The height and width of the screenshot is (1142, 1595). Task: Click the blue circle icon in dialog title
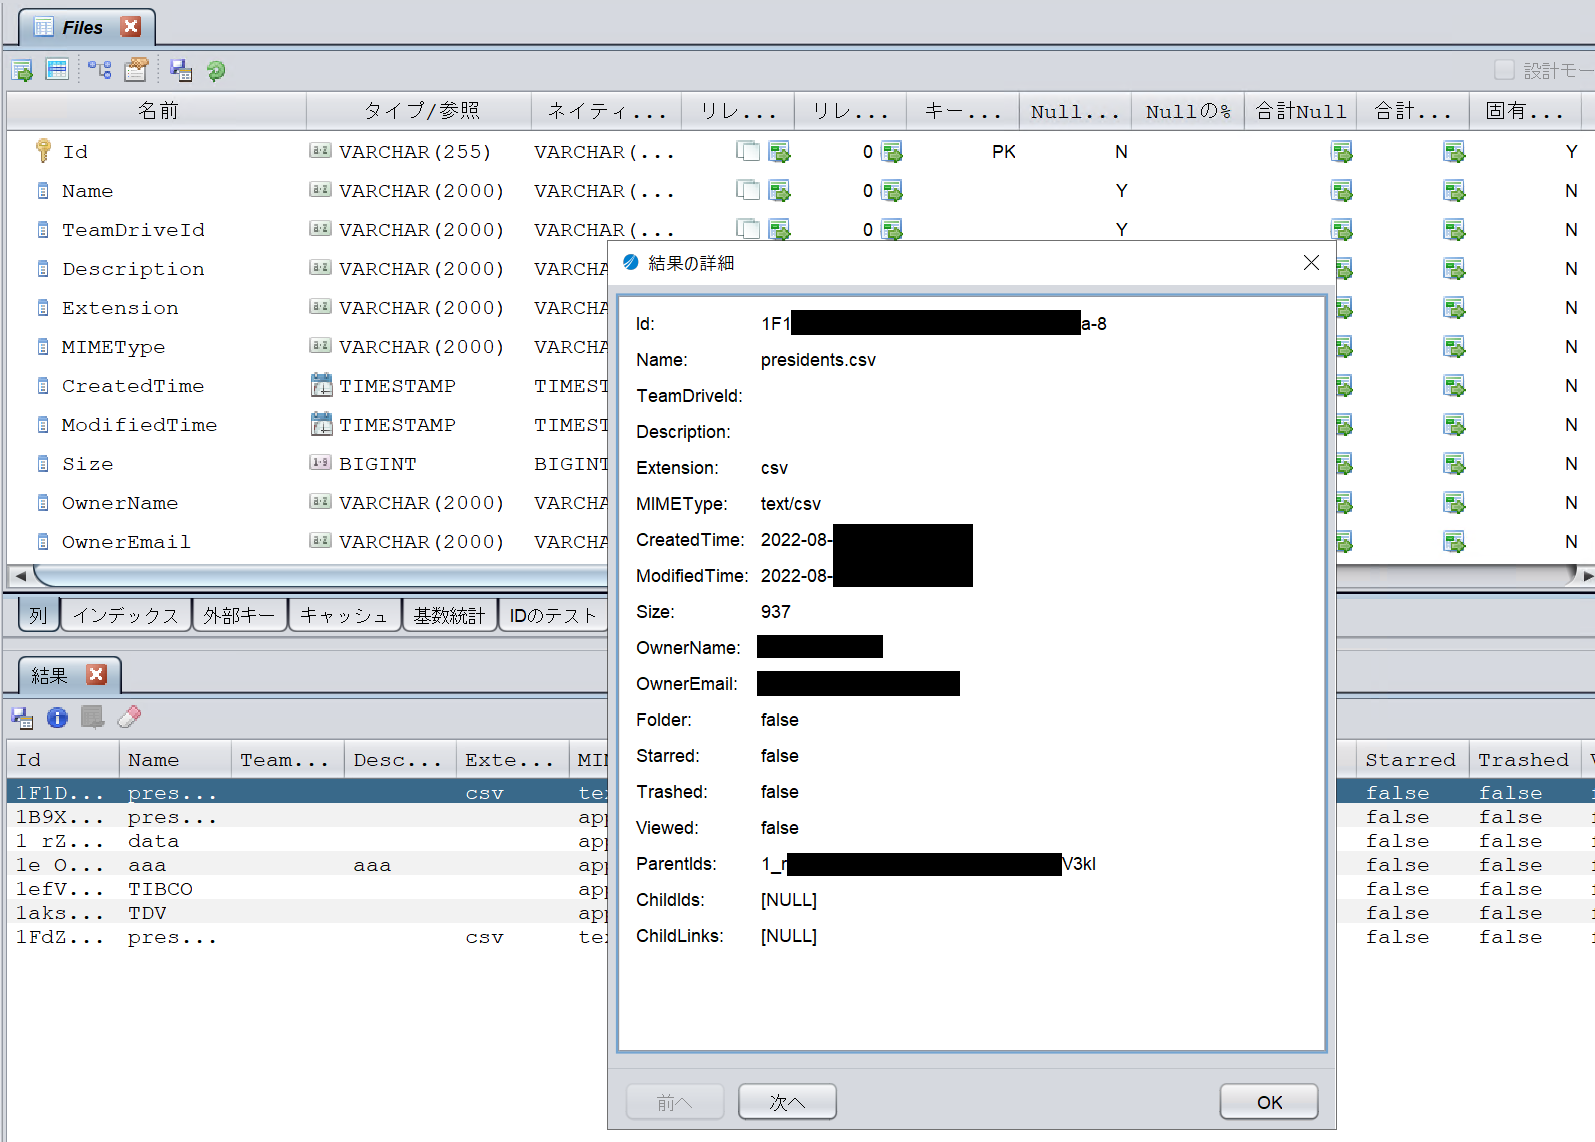tap(631, 262)
